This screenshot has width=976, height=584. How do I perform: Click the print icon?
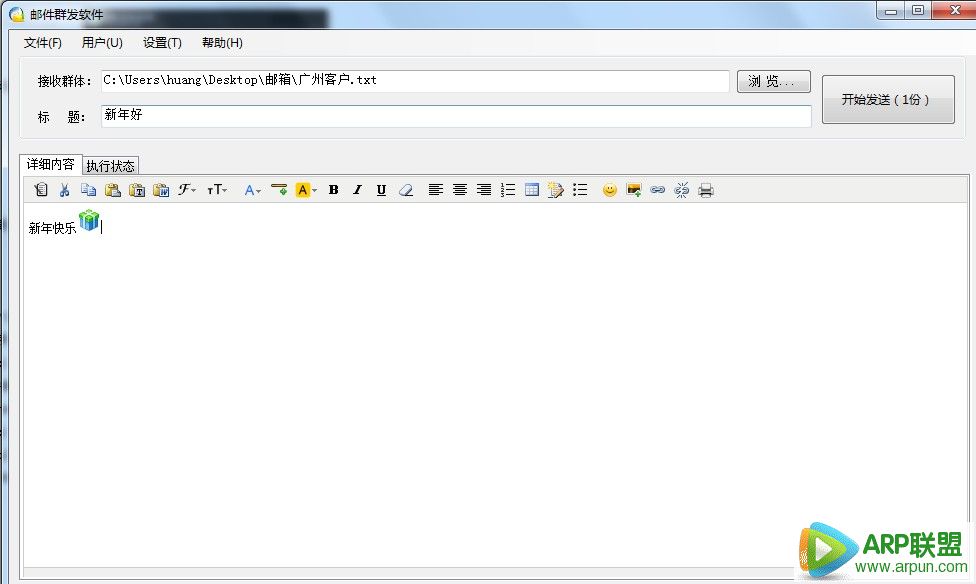point(706,190)
